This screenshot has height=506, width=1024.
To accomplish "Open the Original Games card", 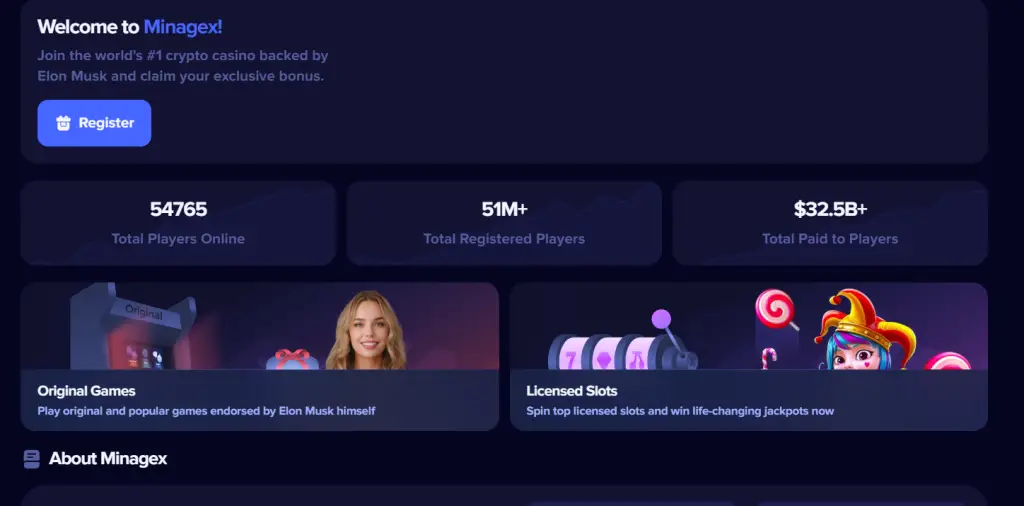I will tap(260, 356).
